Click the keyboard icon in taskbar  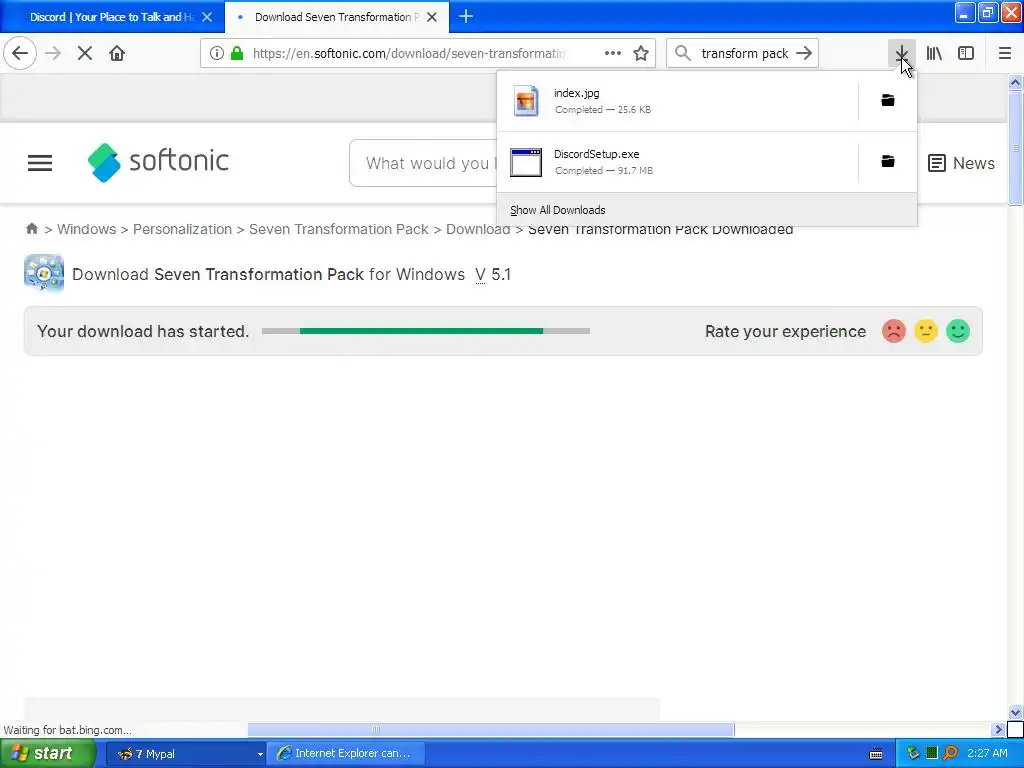[876, 754]
